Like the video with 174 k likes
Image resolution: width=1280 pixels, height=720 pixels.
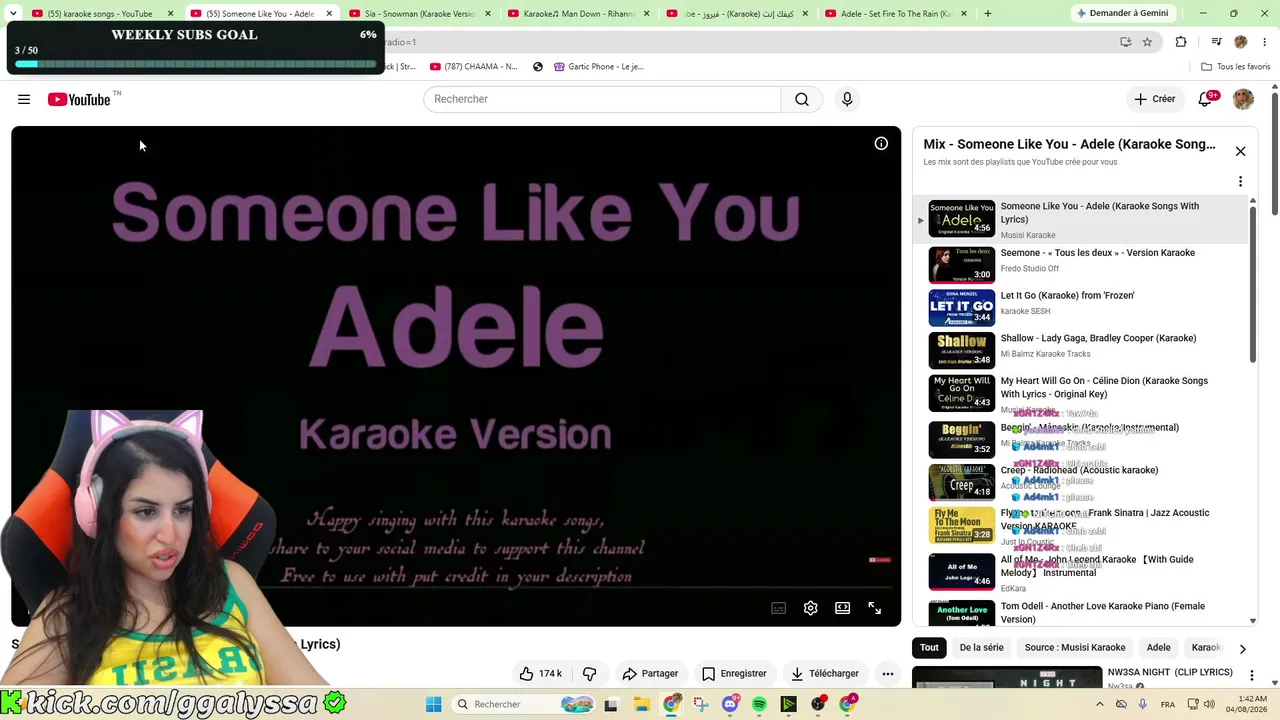(540, 674)
